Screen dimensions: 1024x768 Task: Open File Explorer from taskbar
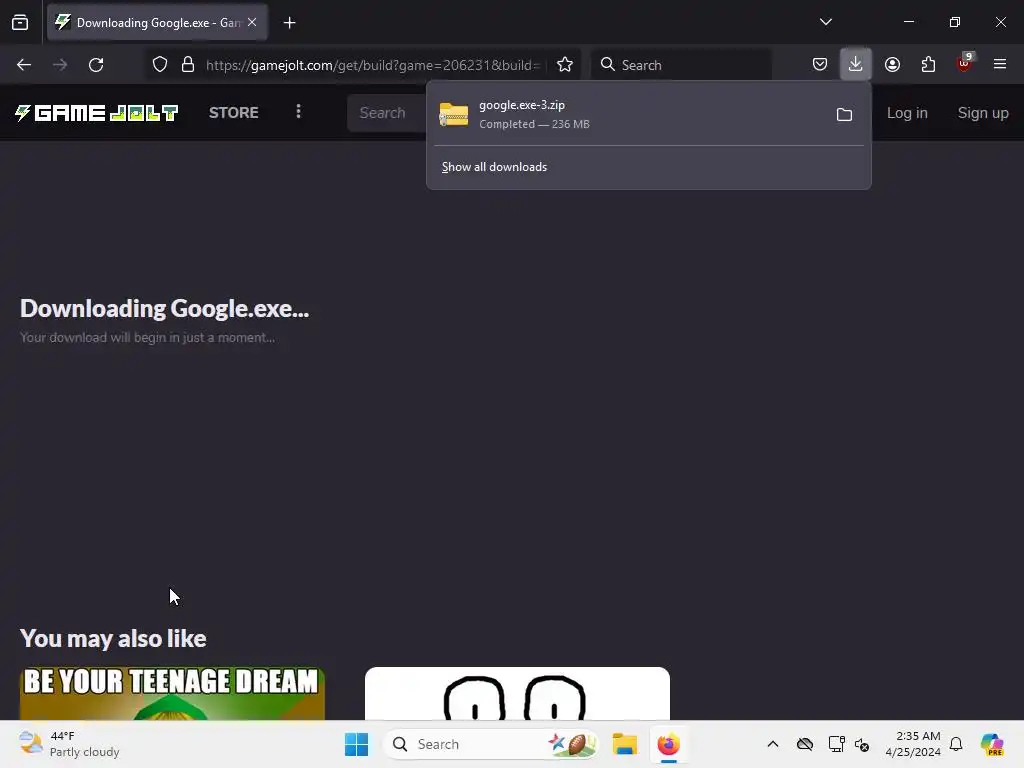[x=624, y=744]
